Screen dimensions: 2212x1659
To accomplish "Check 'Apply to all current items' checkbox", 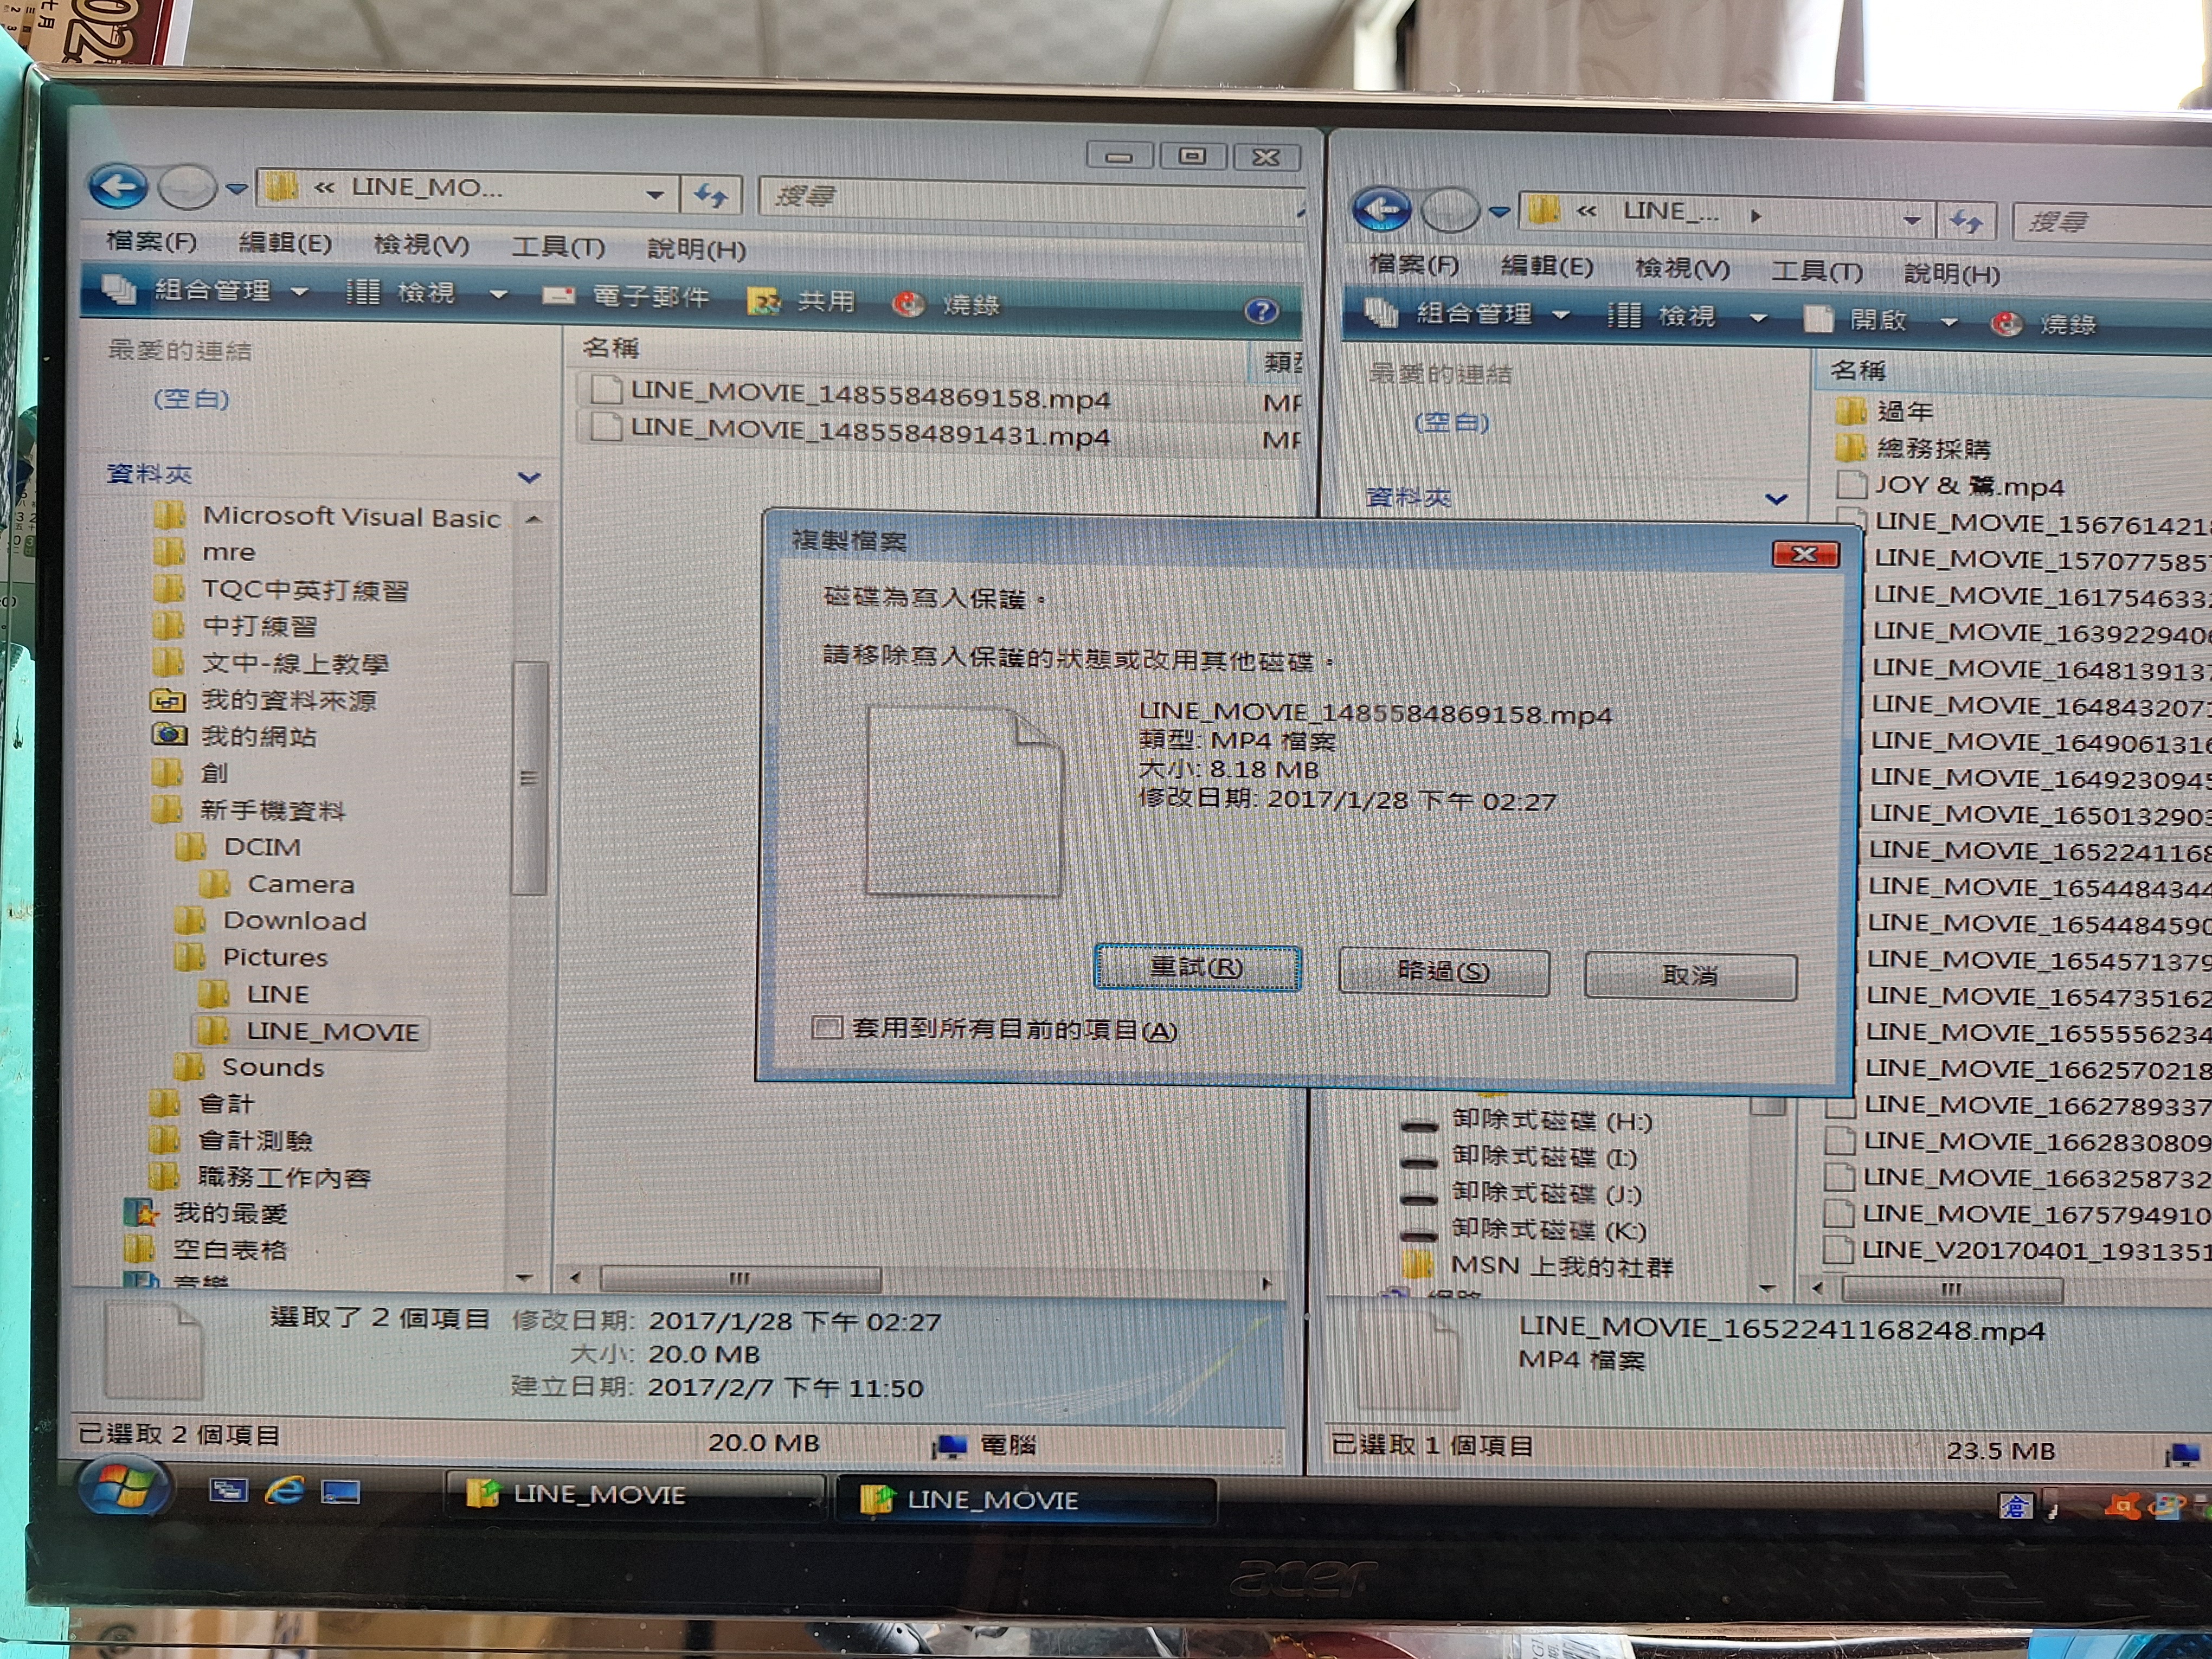I will 826,1027.
